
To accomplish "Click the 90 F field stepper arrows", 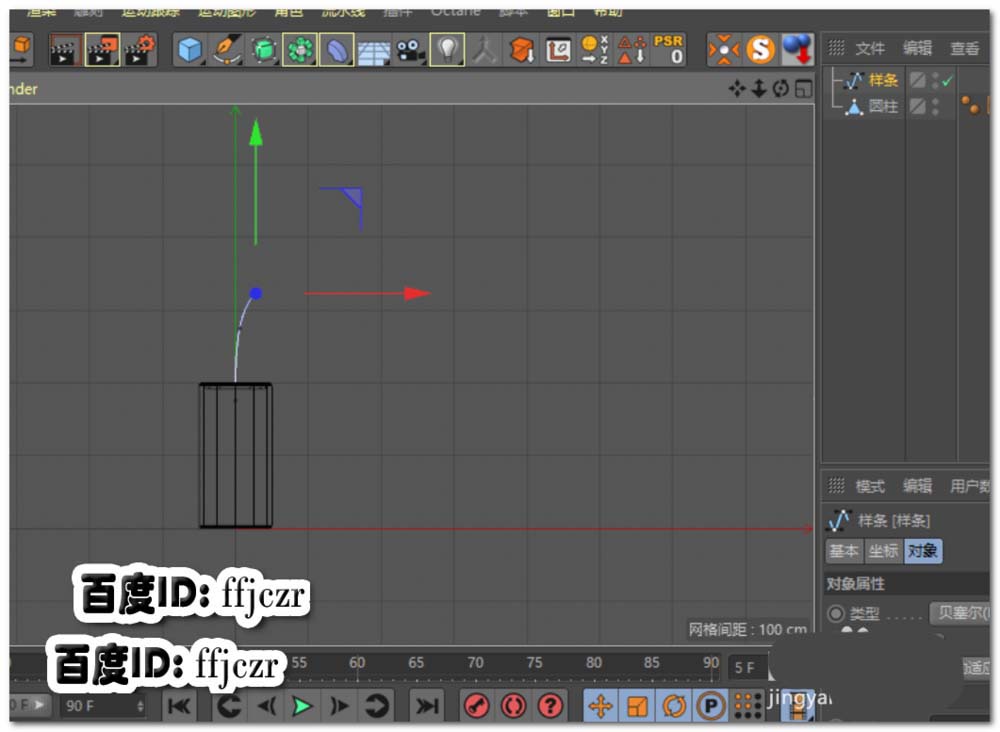I will click(140, 706).
